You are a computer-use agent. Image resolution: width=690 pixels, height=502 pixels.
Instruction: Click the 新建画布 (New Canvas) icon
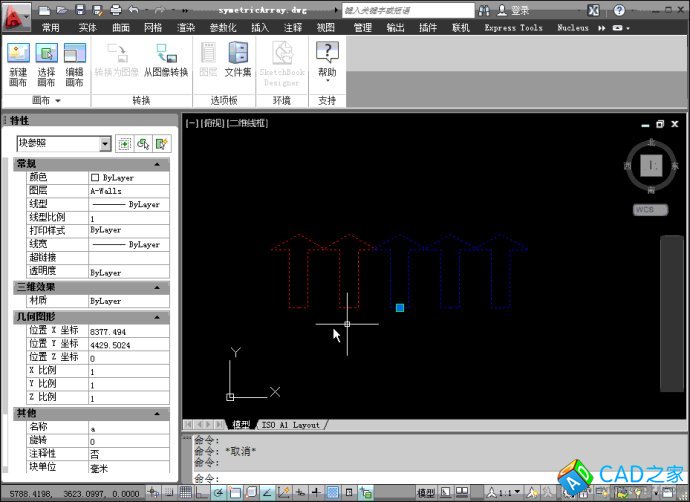(18, 53)
